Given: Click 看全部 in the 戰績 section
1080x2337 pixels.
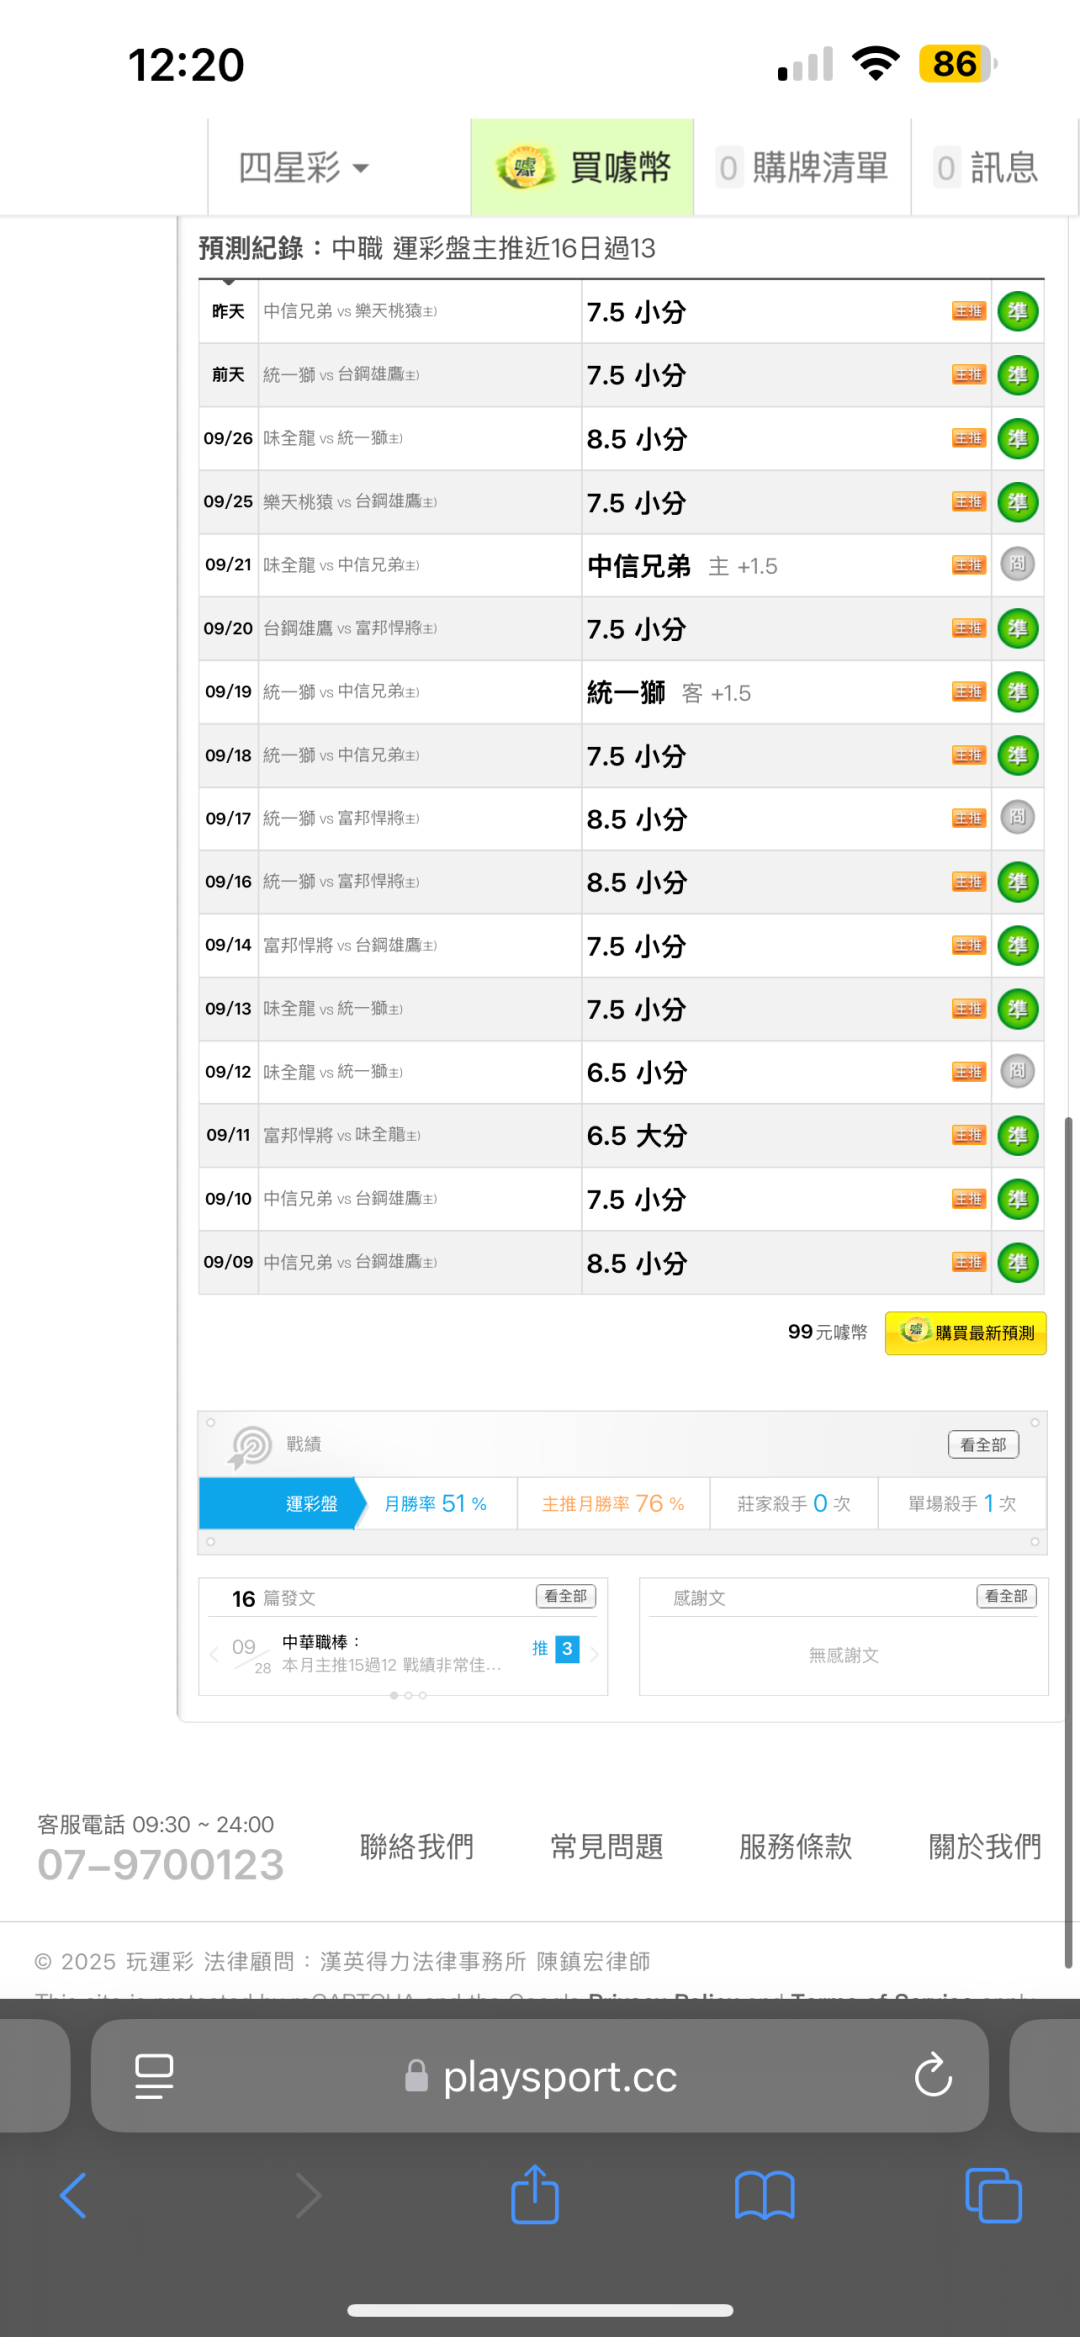Looking at the screenshot, I should [x=984, y=1444].
